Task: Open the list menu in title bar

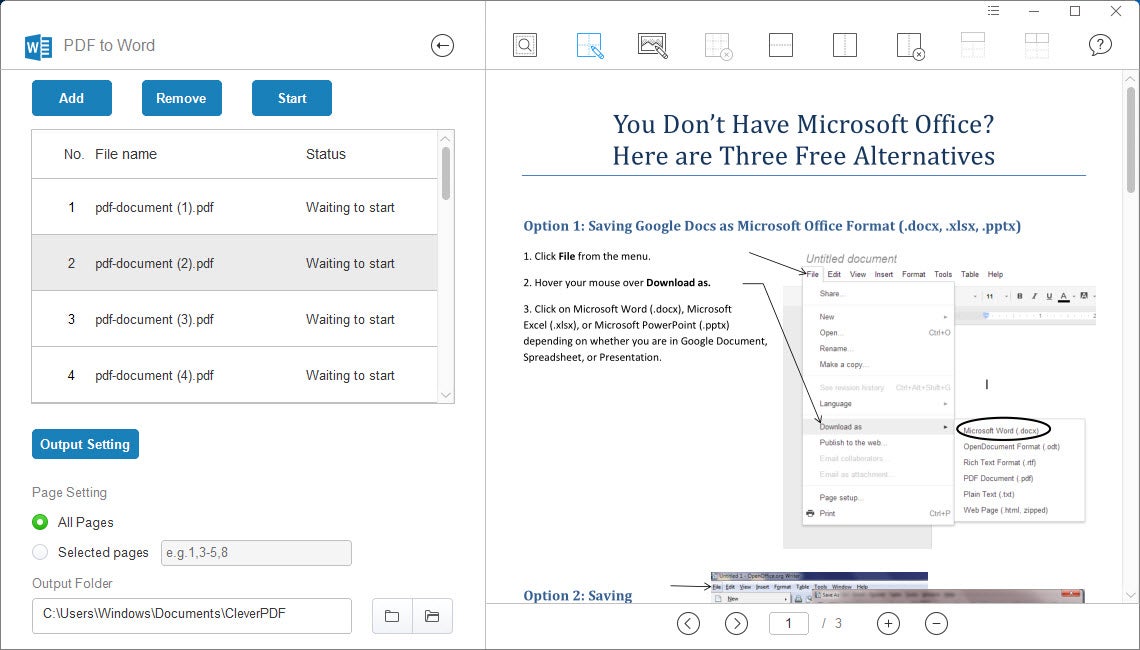Action: 993,11
